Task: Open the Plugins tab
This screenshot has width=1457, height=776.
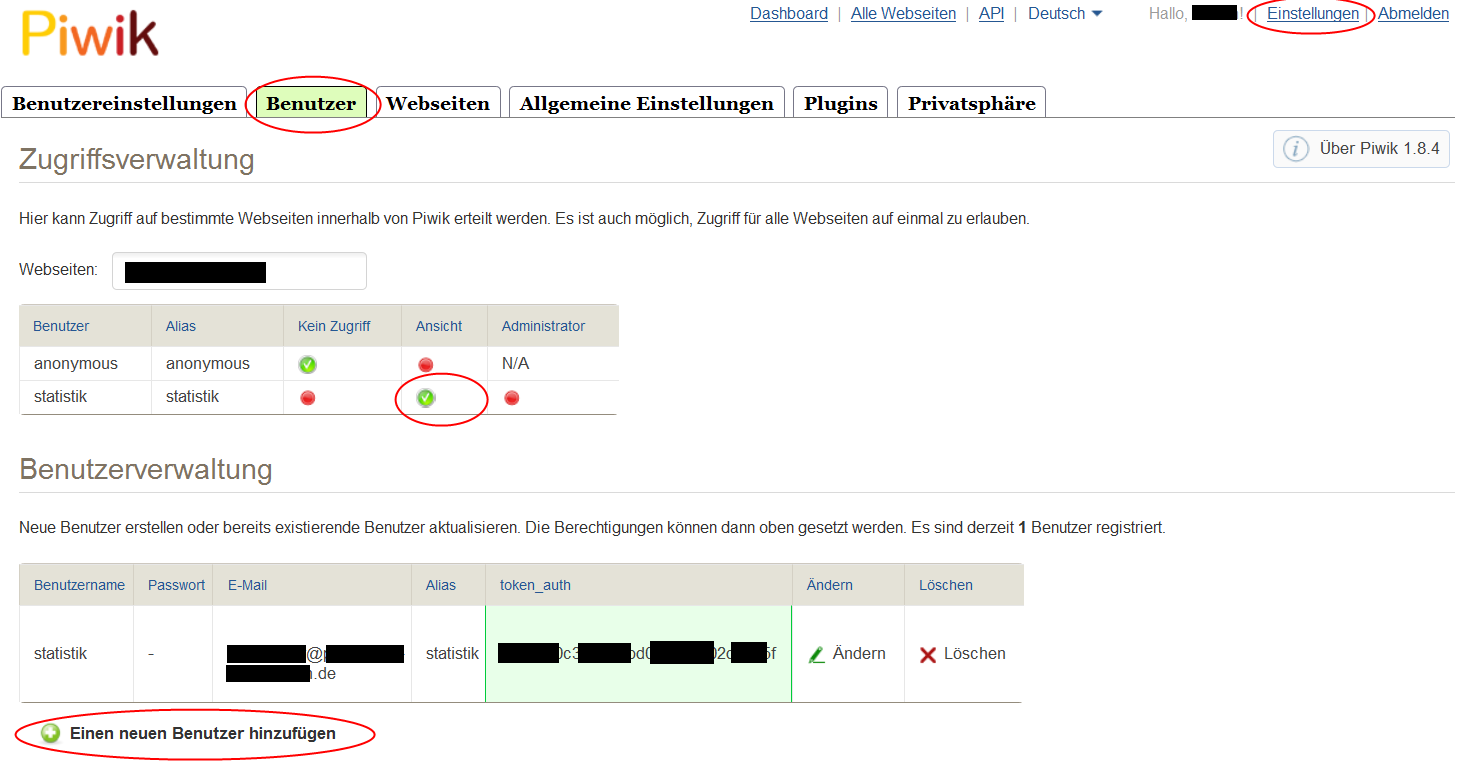Action: pos(840,103)
